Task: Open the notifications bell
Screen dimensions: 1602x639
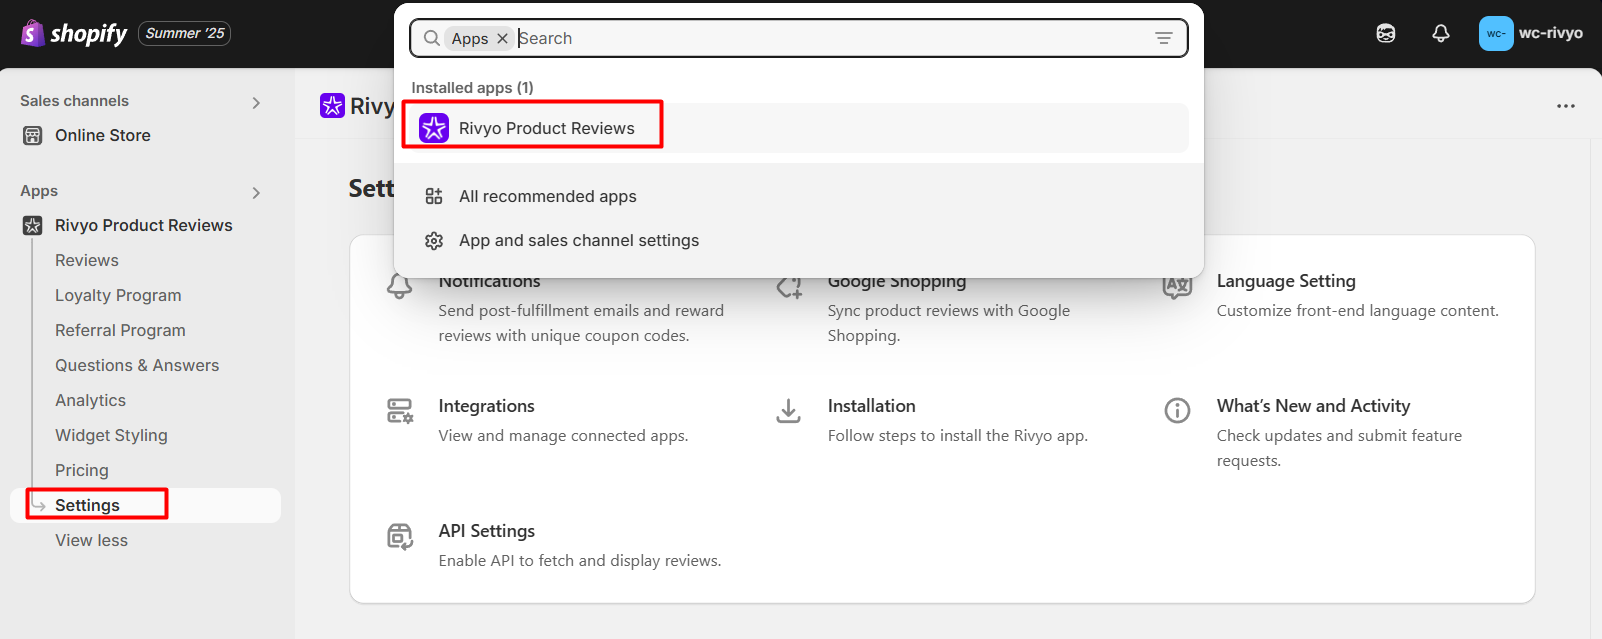Action: (1441, 33)
